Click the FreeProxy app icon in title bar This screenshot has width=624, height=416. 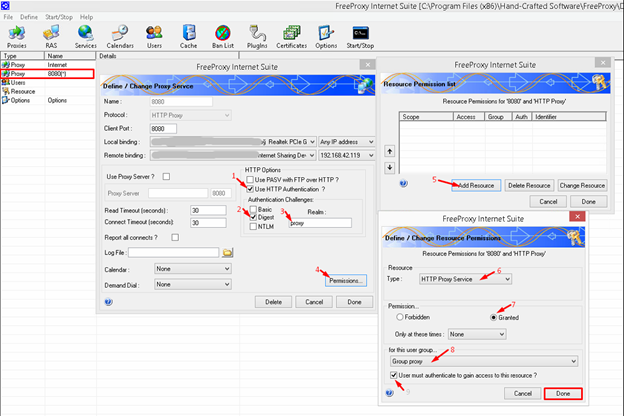[5, 6]
